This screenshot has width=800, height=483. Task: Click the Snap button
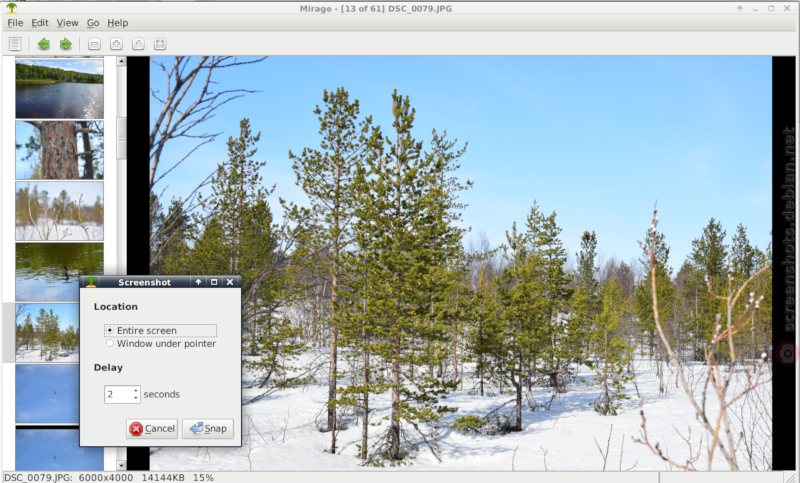tap(208, 428)
